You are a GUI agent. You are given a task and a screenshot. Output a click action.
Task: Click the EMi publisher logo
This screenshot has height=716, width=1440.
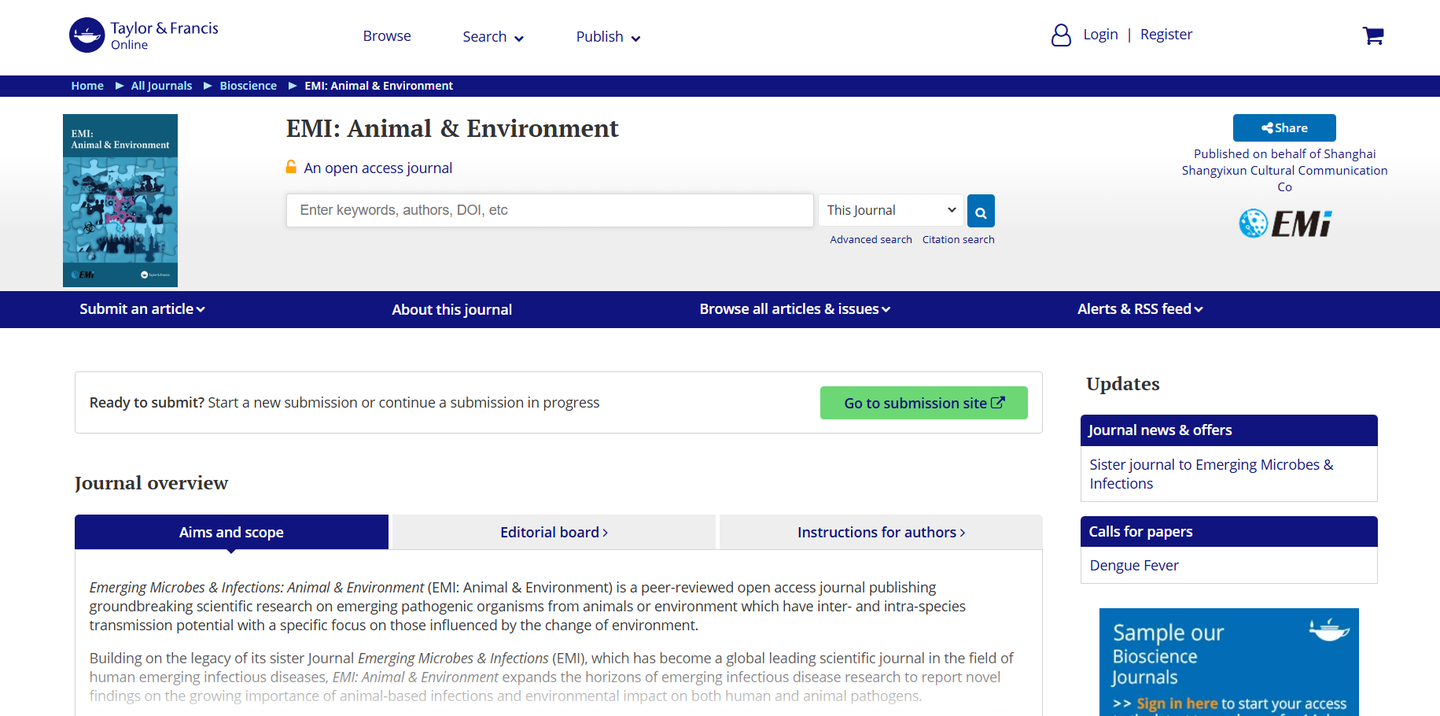pyautogui.click(x=1285, y=223)
